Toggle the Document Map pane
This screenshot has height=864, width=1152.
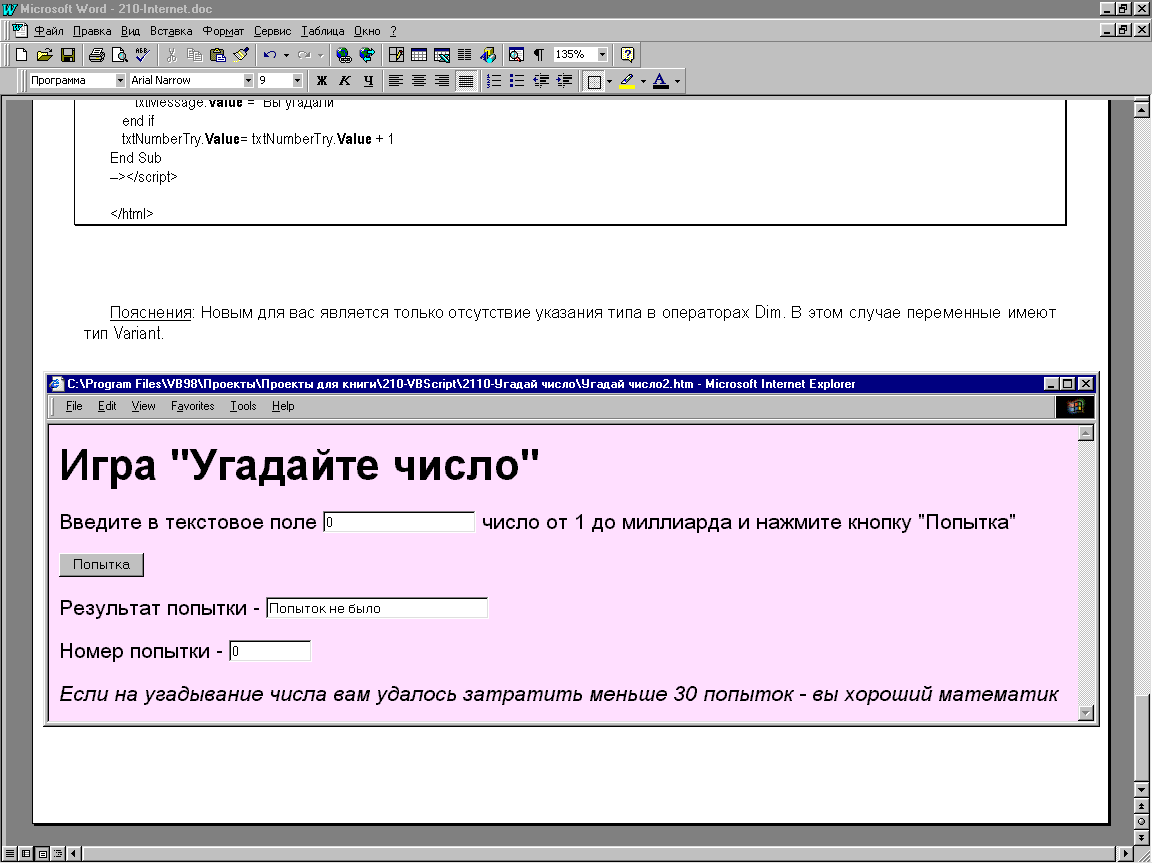(516, 54)
